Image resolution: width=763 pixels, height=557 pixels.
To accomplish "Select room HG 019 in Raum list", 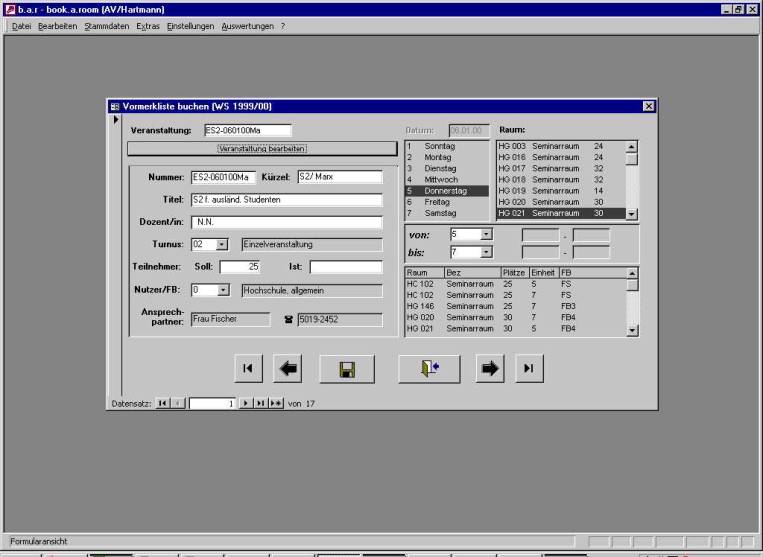I will 561,191.
